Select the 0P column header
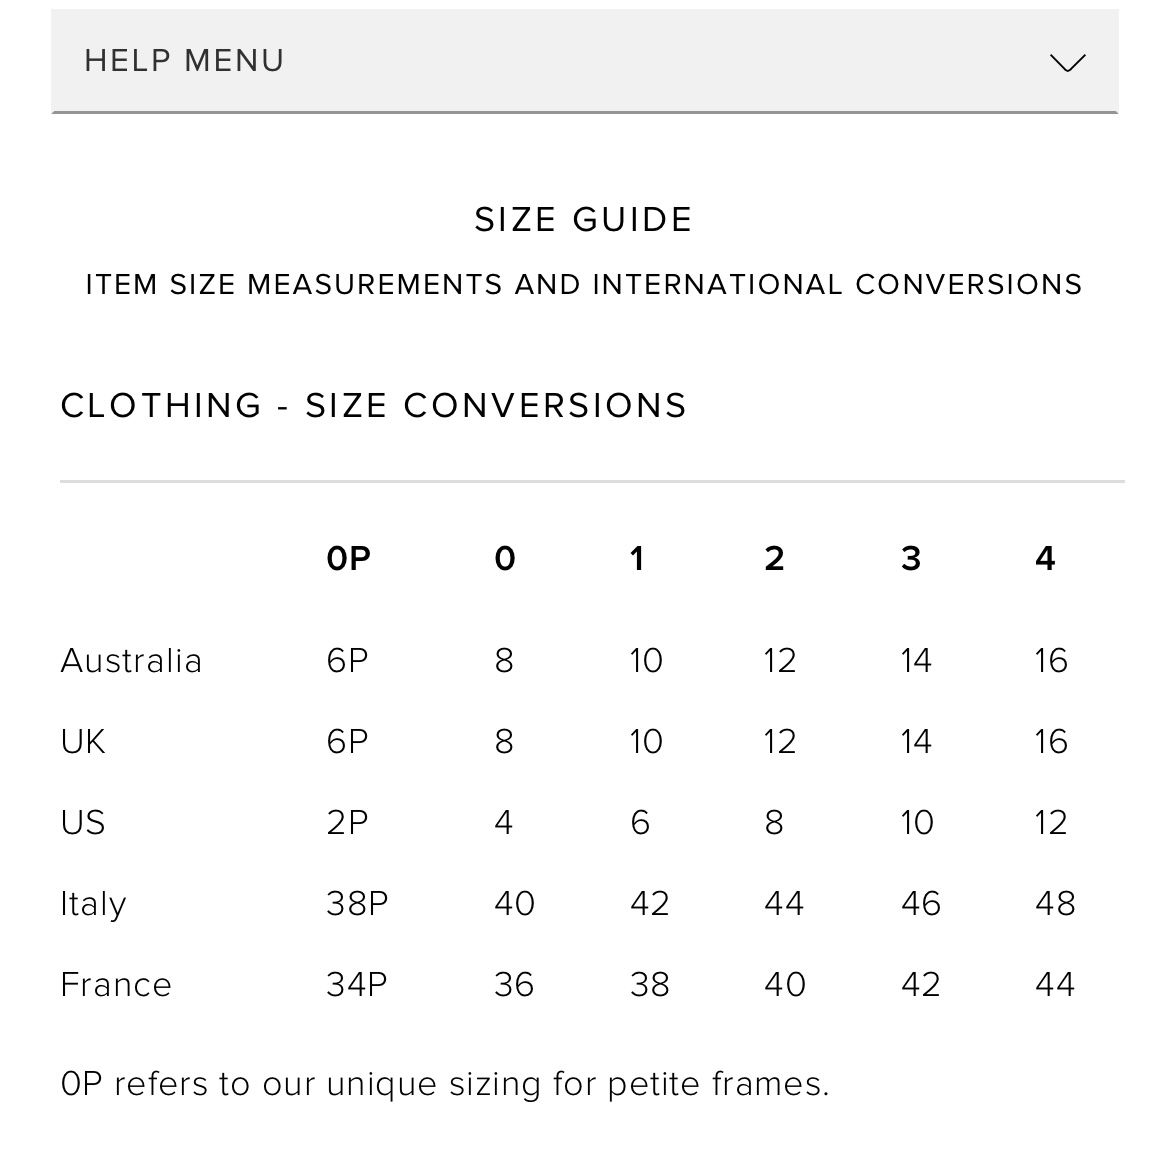1170x1170 pixels. click(348, 558)
